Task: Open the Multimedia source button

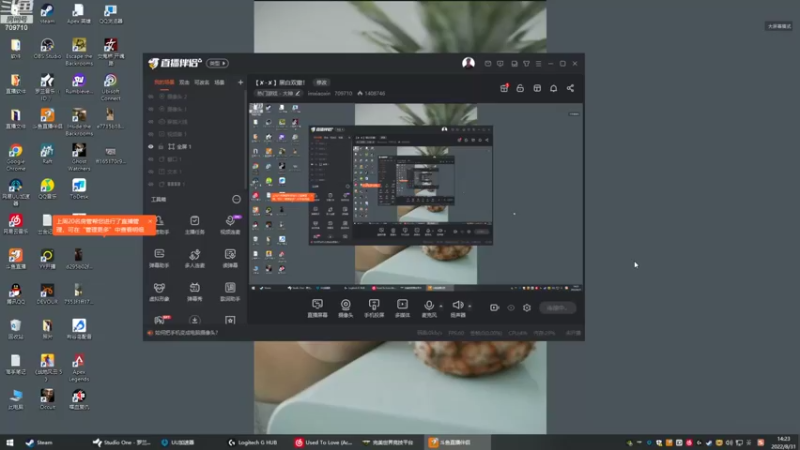Action: [403, 308]
